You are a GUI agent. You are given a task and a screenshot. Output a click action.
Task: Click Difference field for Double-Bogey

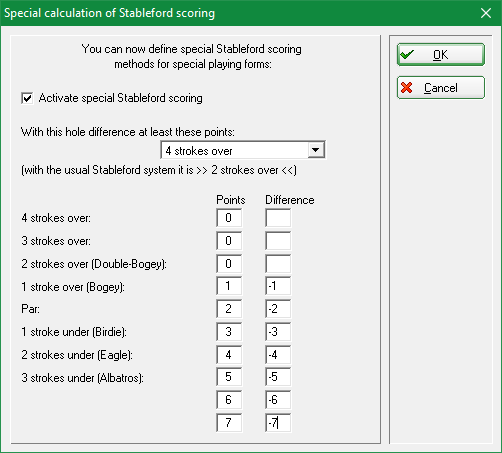(x=278, y=264)
